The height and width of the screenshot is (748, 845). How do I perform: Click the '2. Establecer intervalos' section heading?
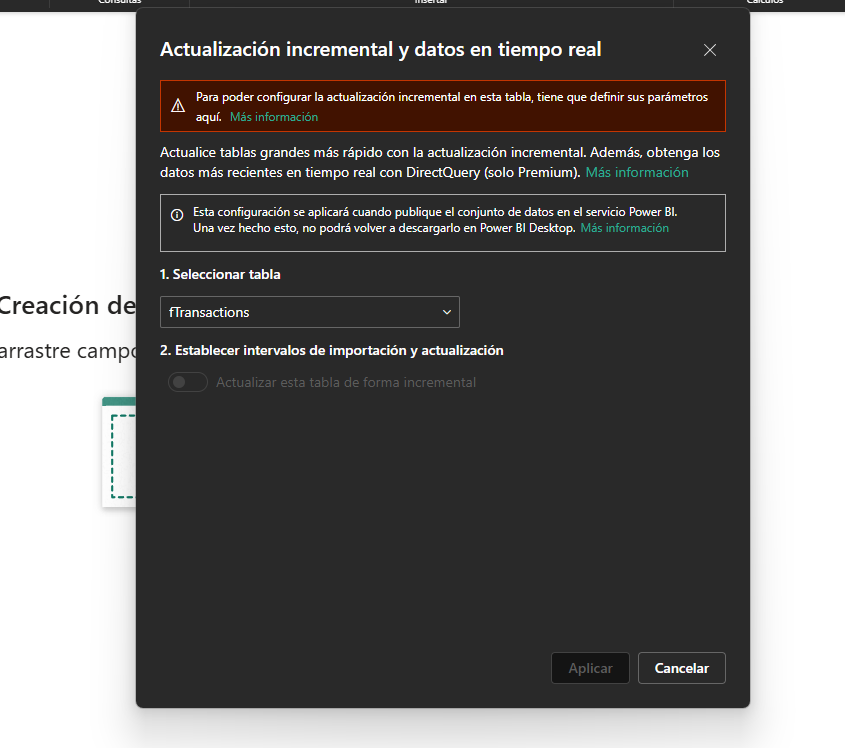(x=331, y=351)
